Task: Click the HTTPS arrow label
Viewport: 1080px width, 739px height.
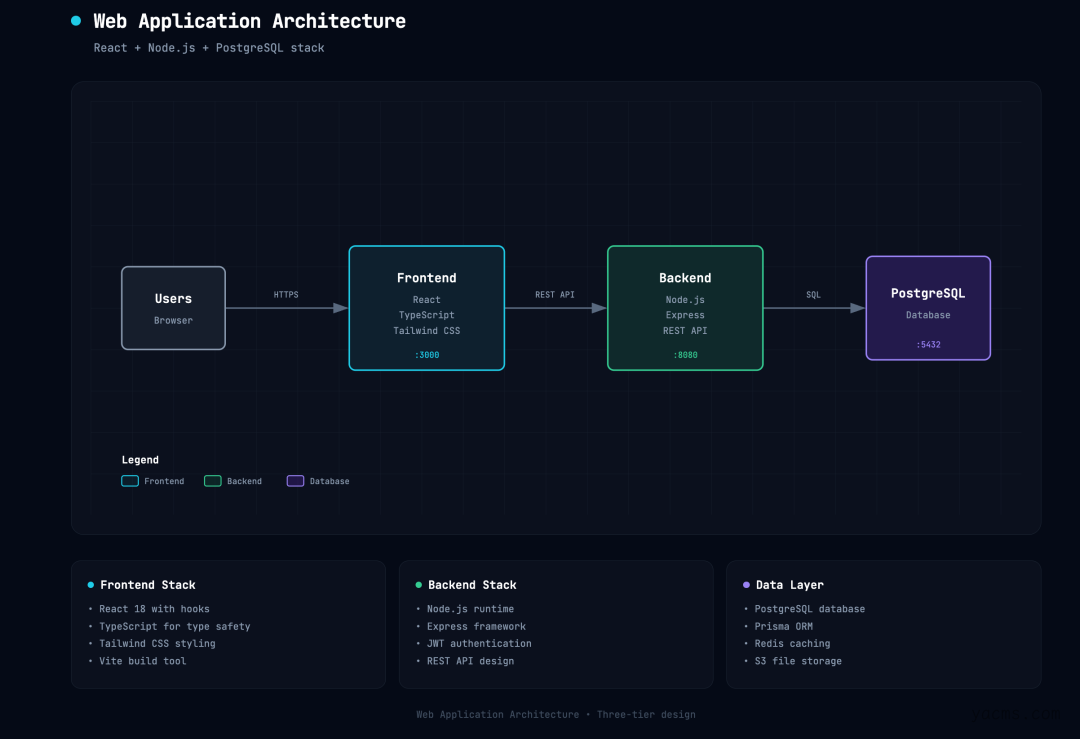Action: coord(286,295)
